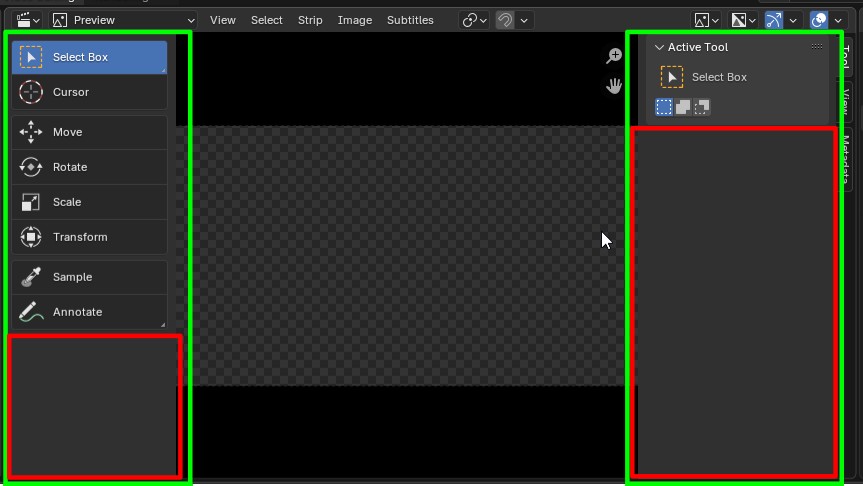Open the pivot point dropdown
This screenshot has width=863, height=486.
coord(474,20)
